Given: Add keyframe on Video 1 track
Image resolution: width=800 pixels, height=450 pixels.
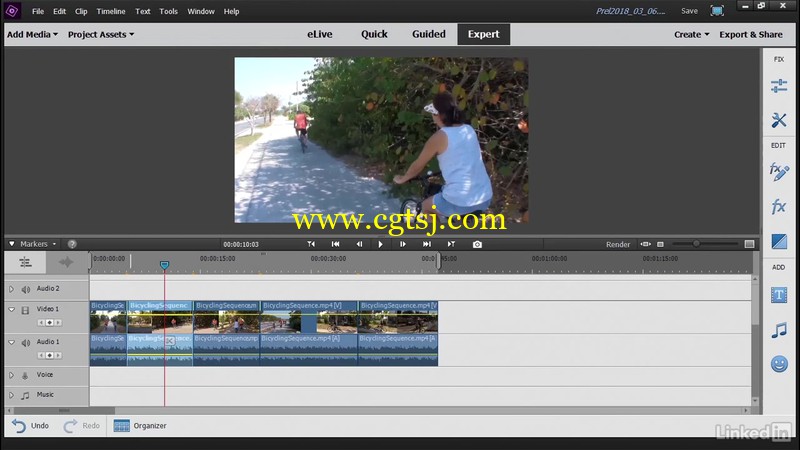Looking at the screenshot, I should 49,322.
